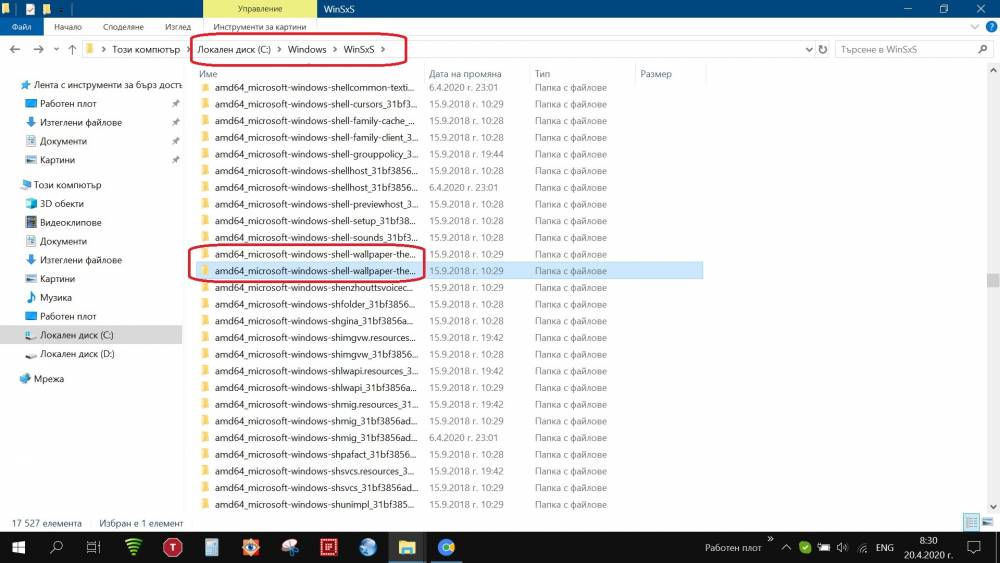Select folder amd64_microsoft-windows-shell-cursors_31bf3...
1000x563 pixels.
[x=316, y=104]
